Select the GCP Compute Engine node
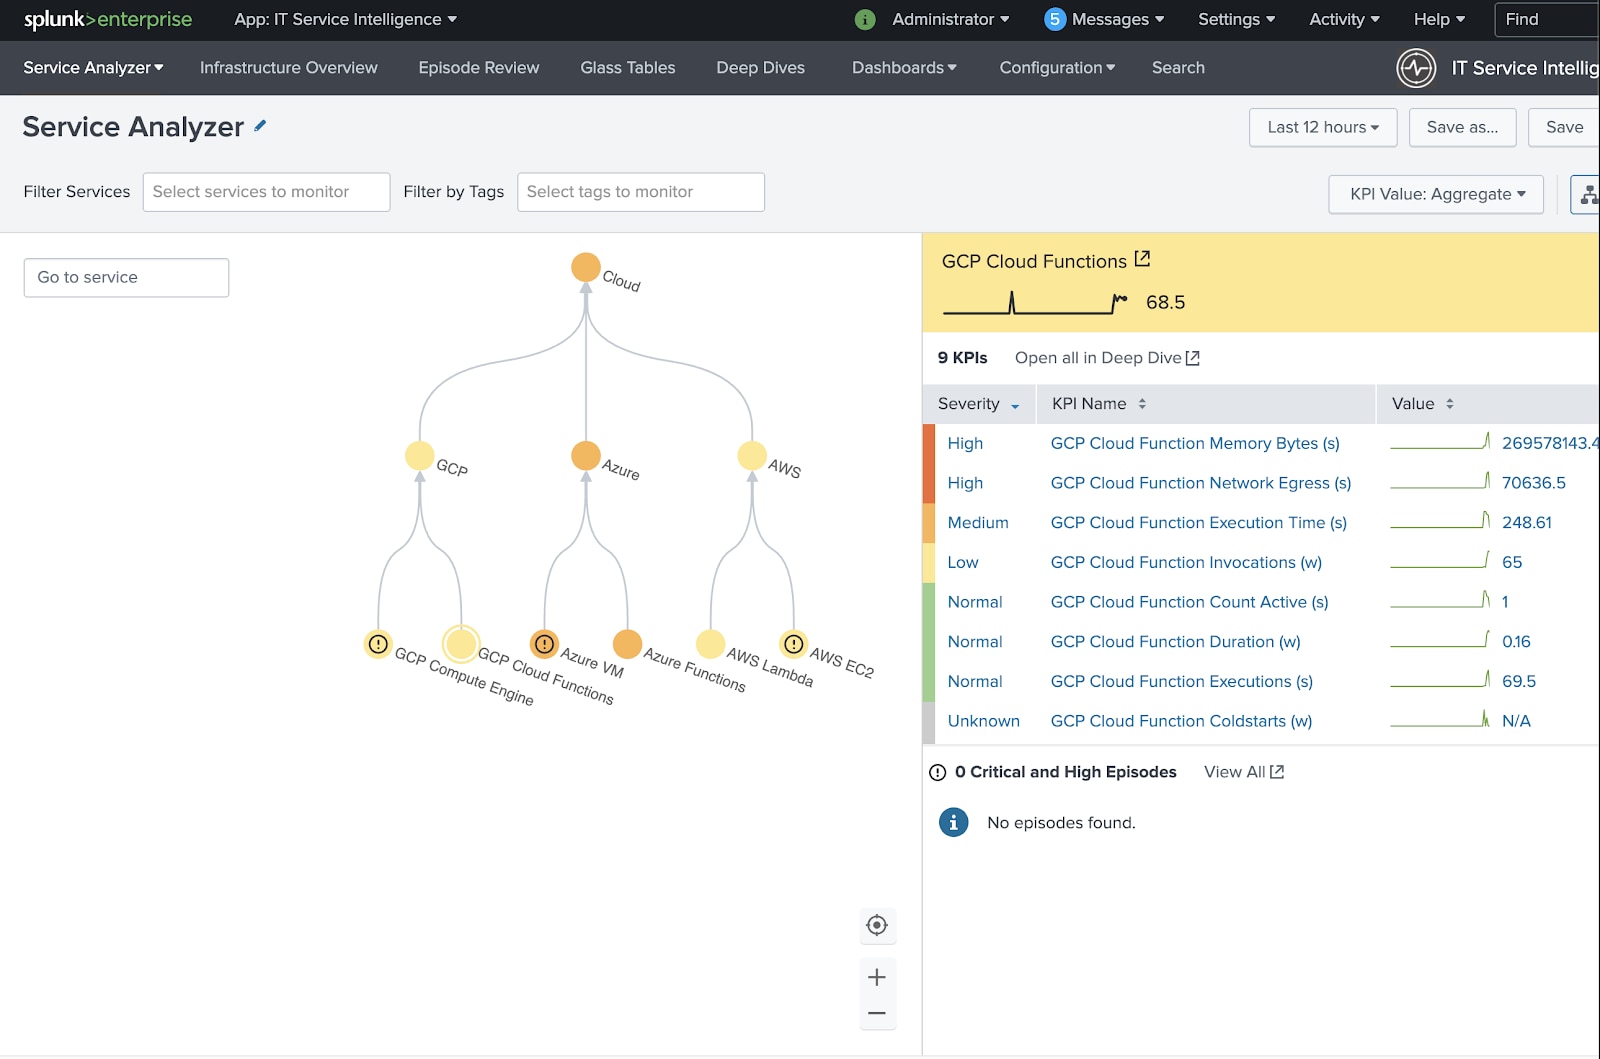The width and height of the screenshot is (1600, 1059). pos(378,644)
